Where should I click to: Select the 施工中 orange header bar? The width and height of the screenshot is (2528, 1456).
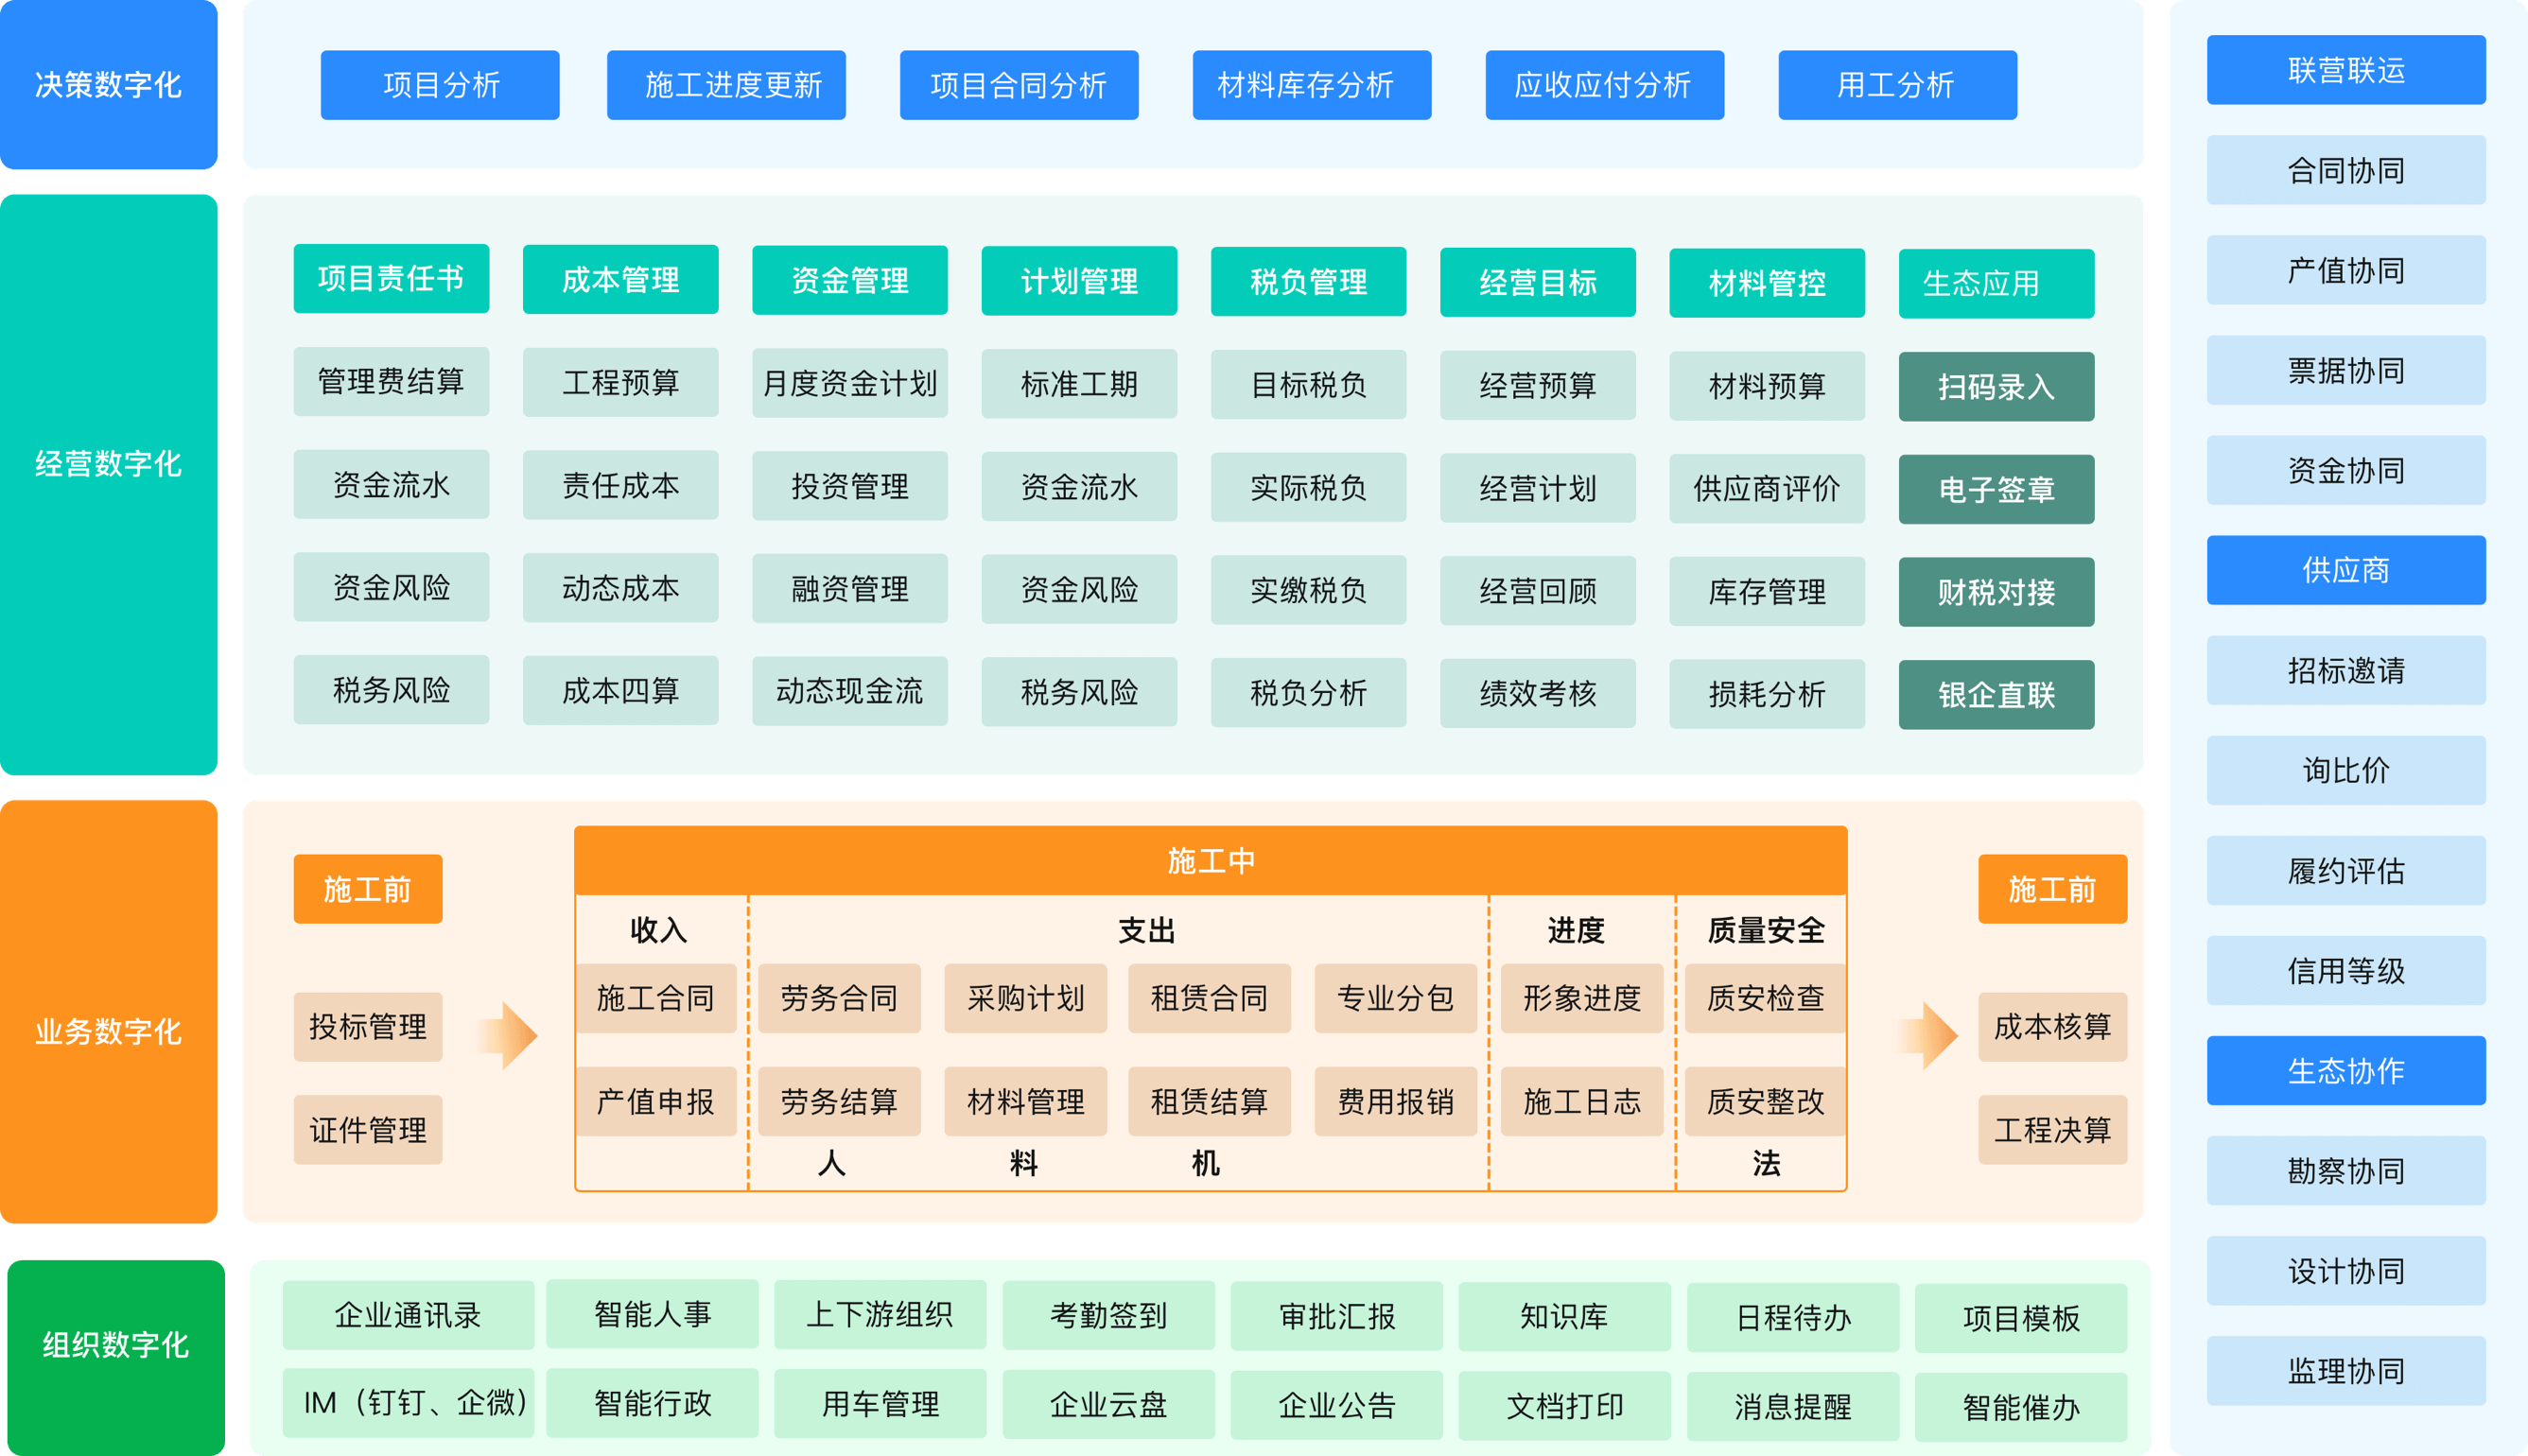click(1210, 861)
